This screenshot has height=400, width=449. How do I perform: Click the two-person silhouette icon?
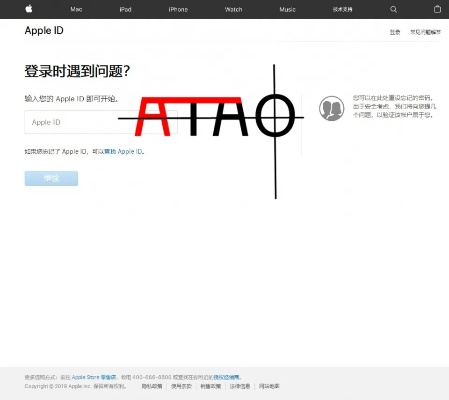[x=331, y=108]
